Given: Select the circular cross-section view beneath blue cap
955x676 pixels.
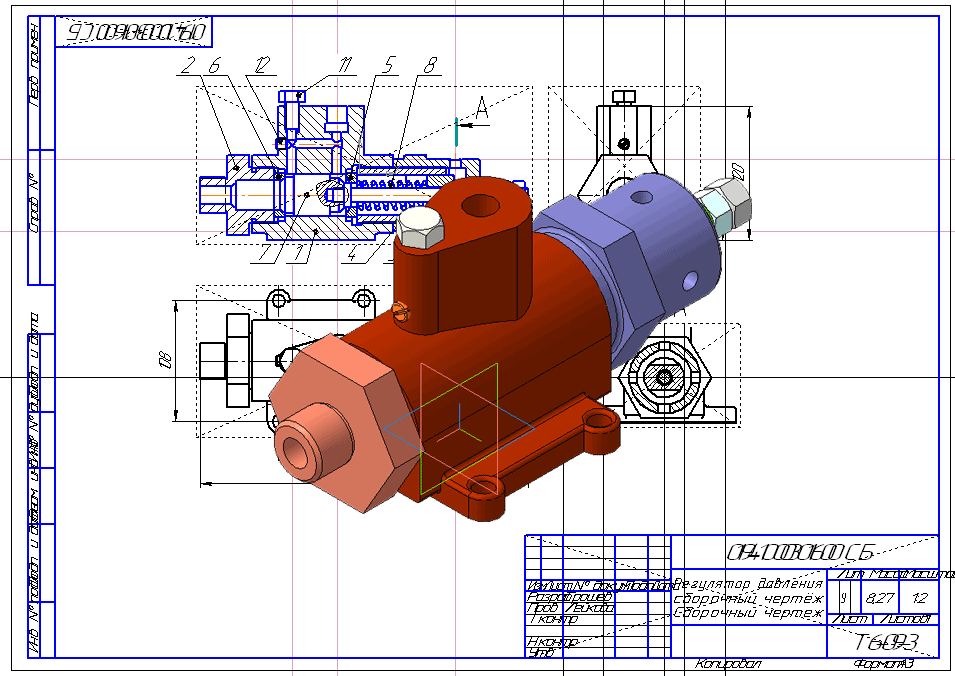Looking at the screenshot, I should tap(664, 378).
